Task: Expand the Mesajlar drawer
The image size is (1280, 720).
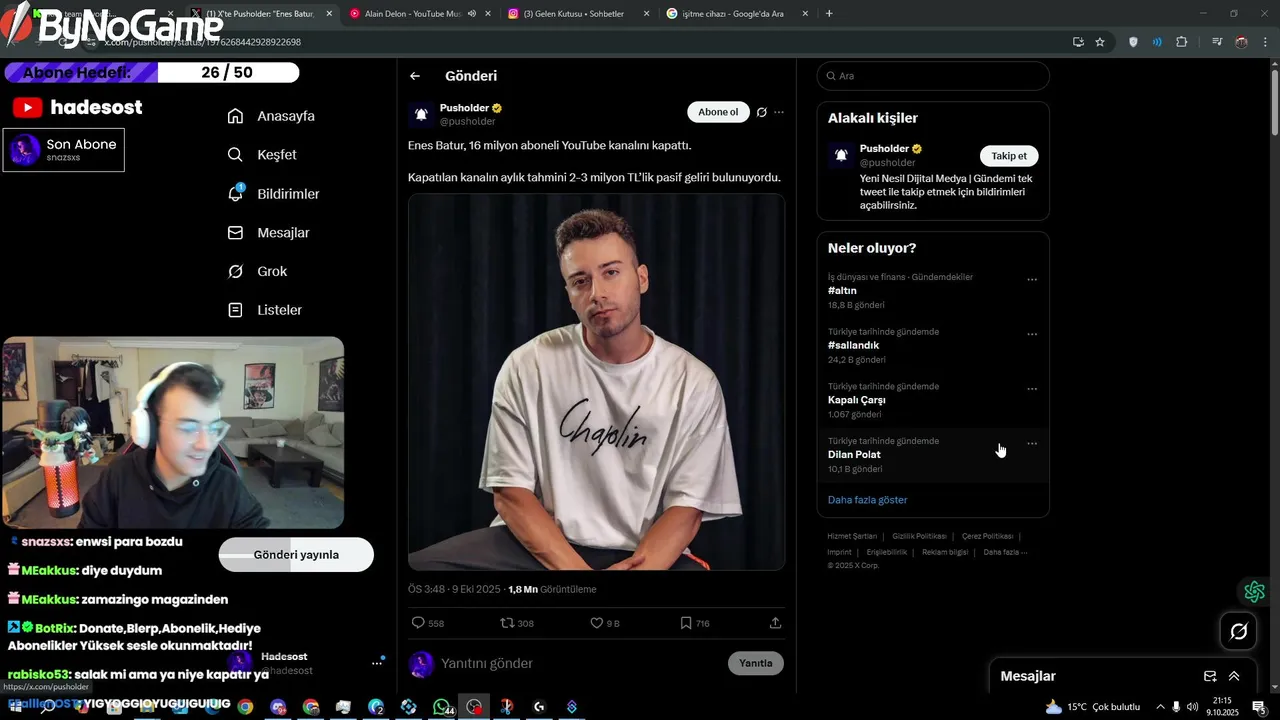Action: coord(1234,676)
